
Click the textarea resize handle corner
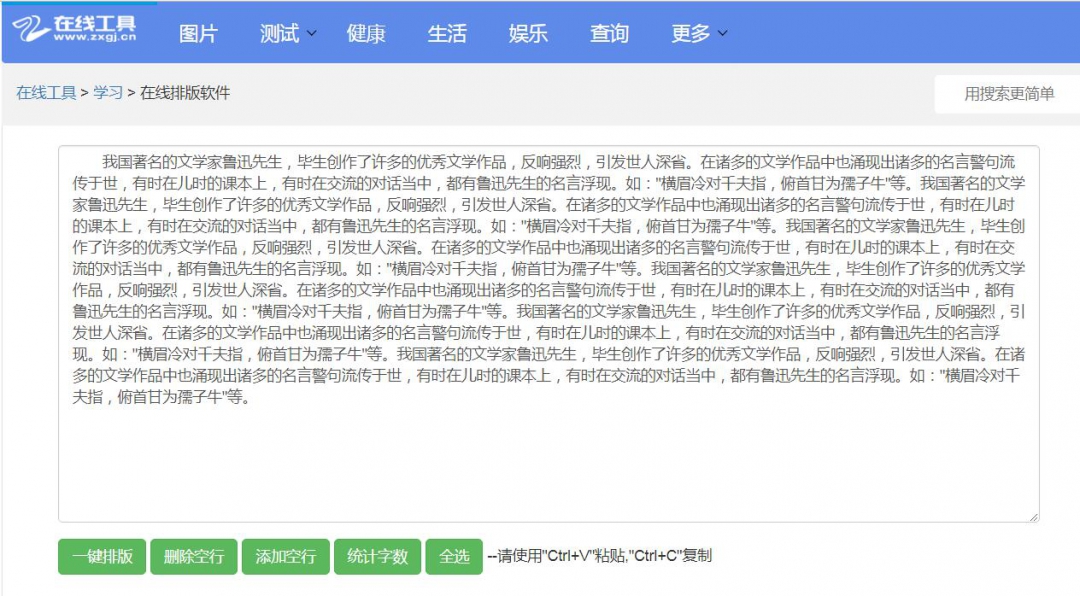[x=1033, y=516]
